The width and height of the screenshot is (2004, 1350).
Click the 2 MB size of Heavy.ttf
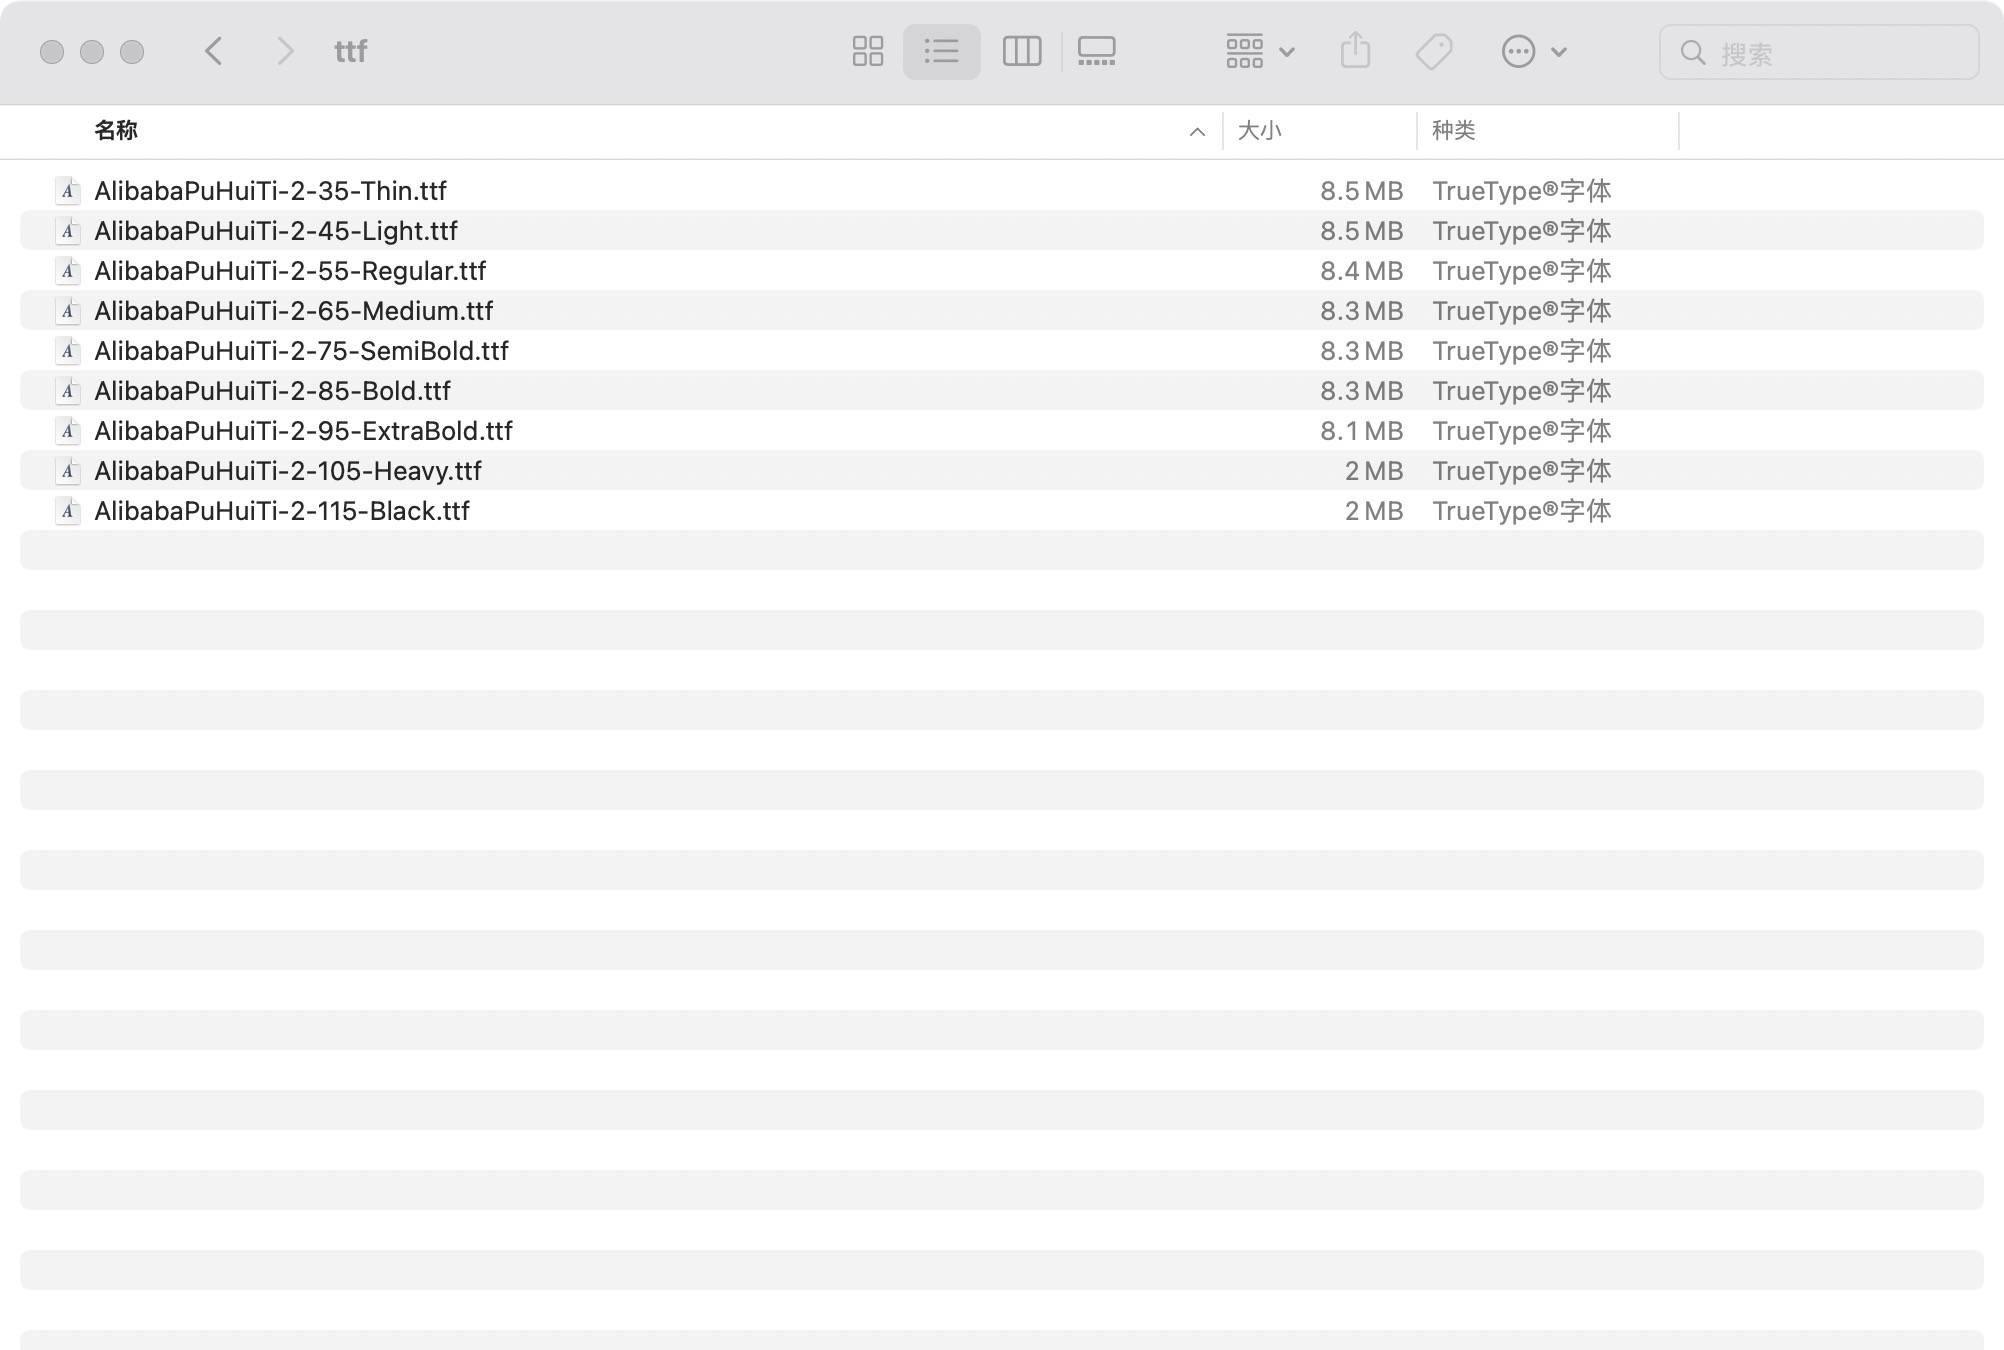pyautogui.click(x=1374, y=470)
